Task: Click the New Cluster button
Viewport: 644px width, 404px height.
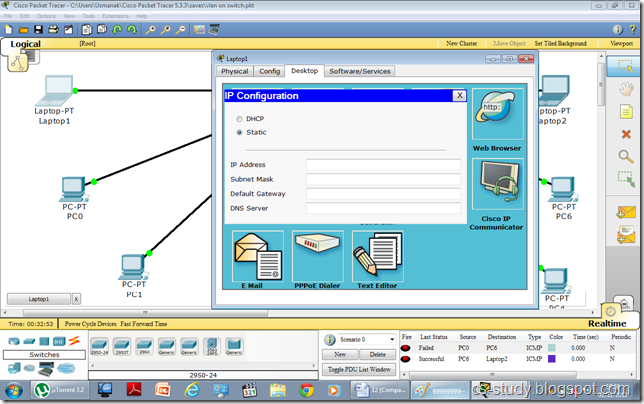Action: pos(462,44)
